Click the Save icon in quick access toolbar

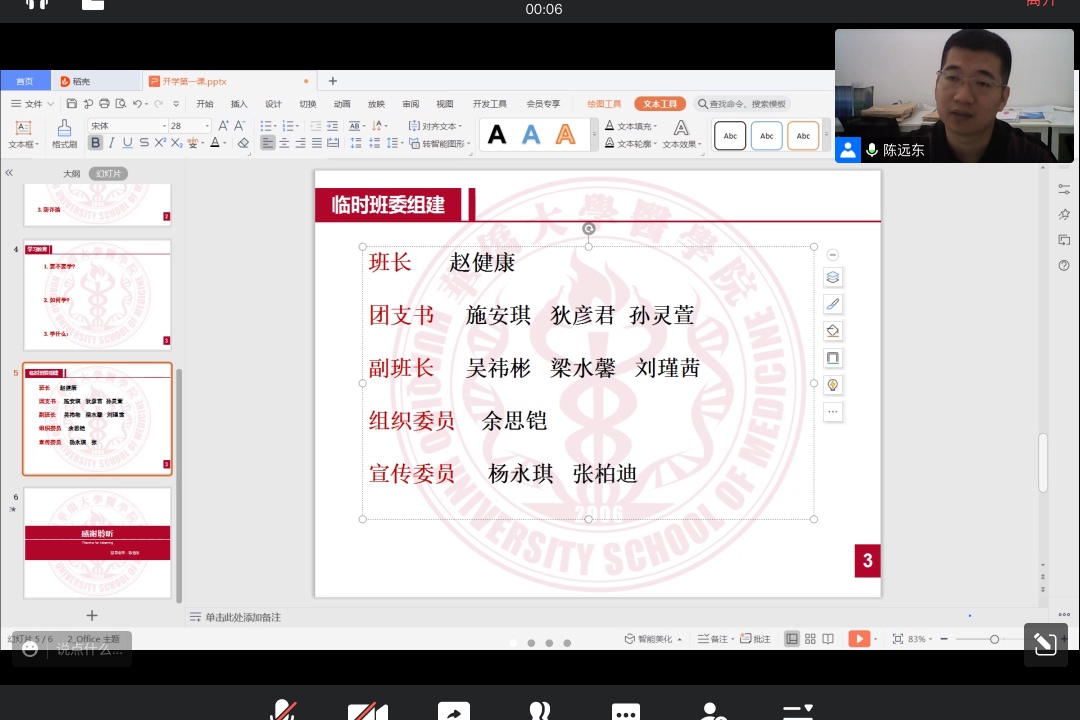(x=72, y=104)
